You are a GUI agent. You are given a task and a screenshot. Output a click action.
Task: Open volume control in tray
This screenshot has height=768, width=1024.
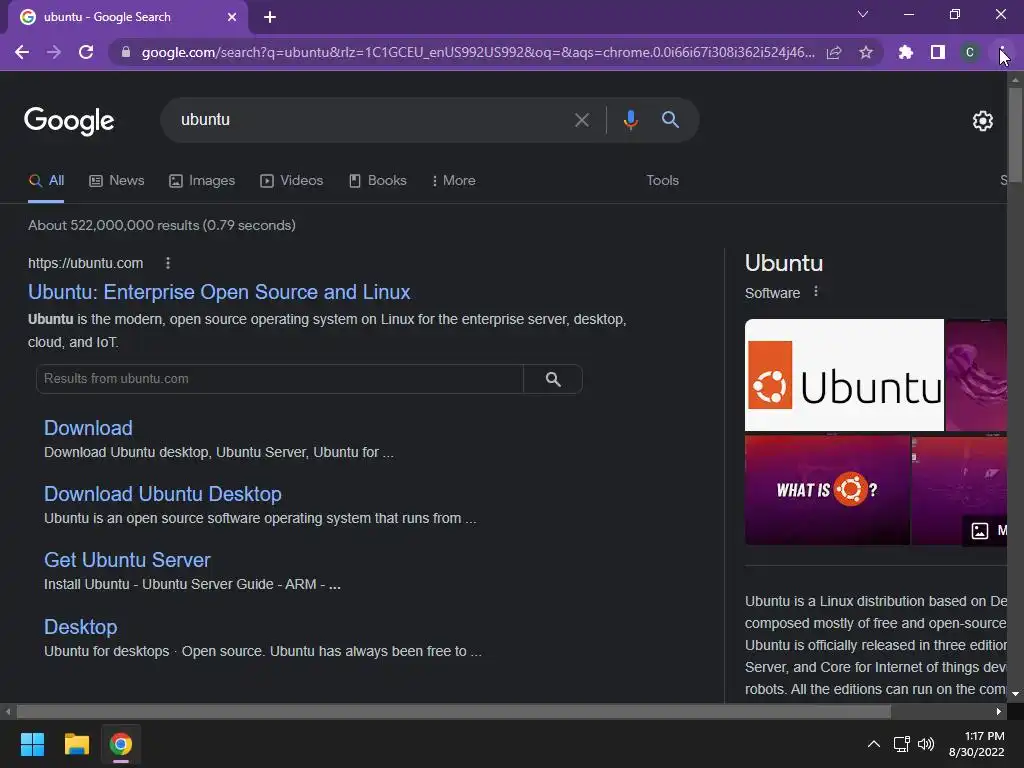926,744
